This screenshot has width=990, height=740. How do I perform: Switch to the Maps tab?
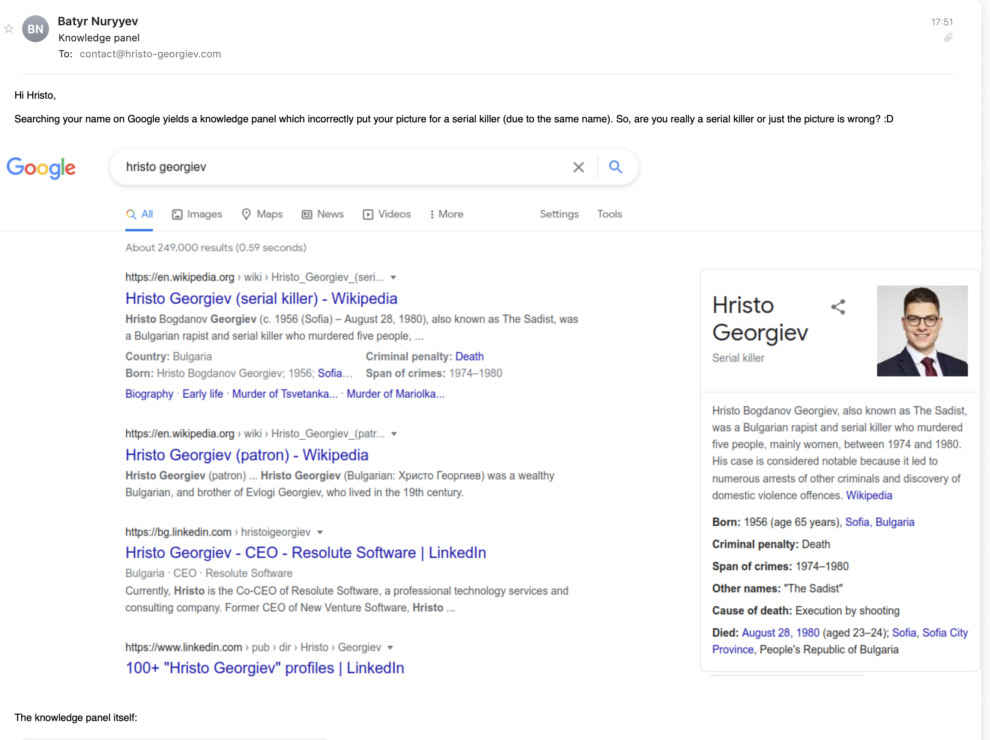click(x=262, y=214)
